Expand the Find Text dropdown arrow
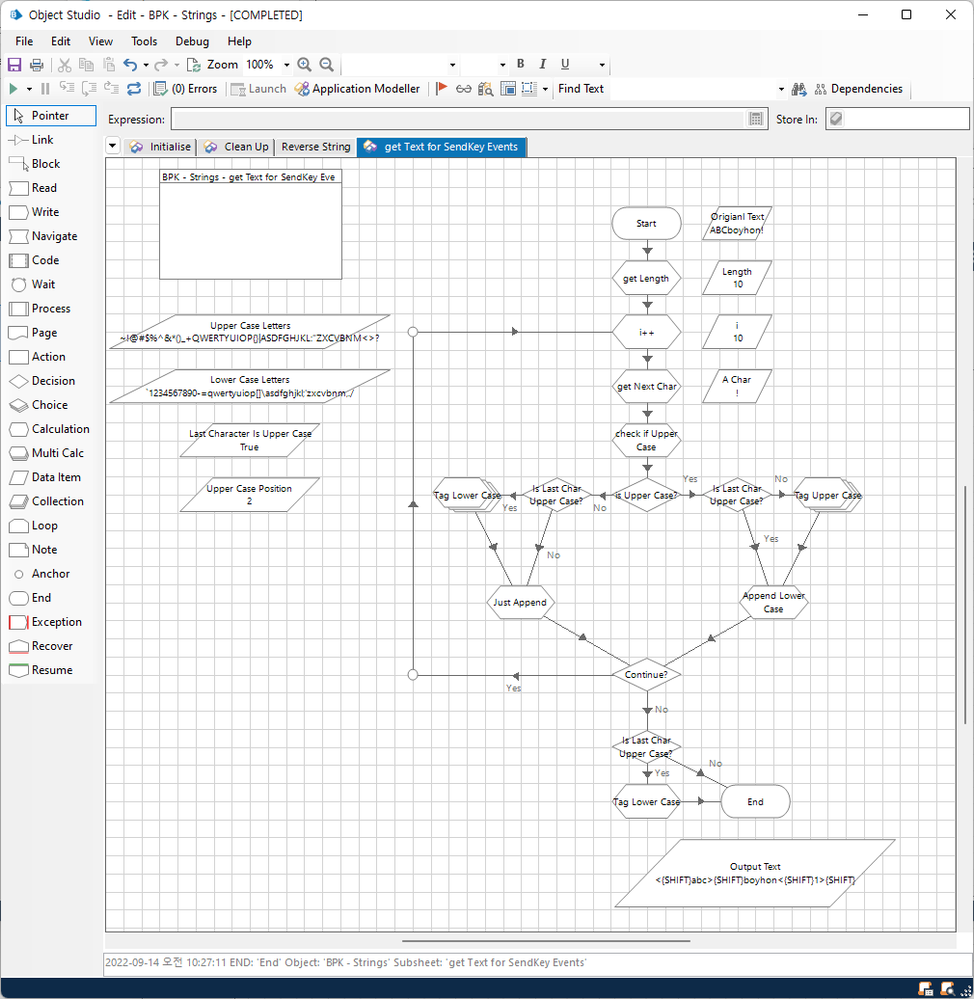This screenshot has height=999, width=974. click(x=781, y=89)
